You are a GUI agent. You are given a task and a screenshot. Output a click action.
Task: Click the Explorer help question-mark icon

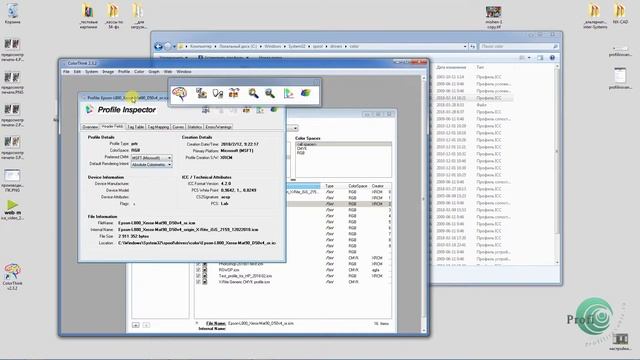click(552, 58)
